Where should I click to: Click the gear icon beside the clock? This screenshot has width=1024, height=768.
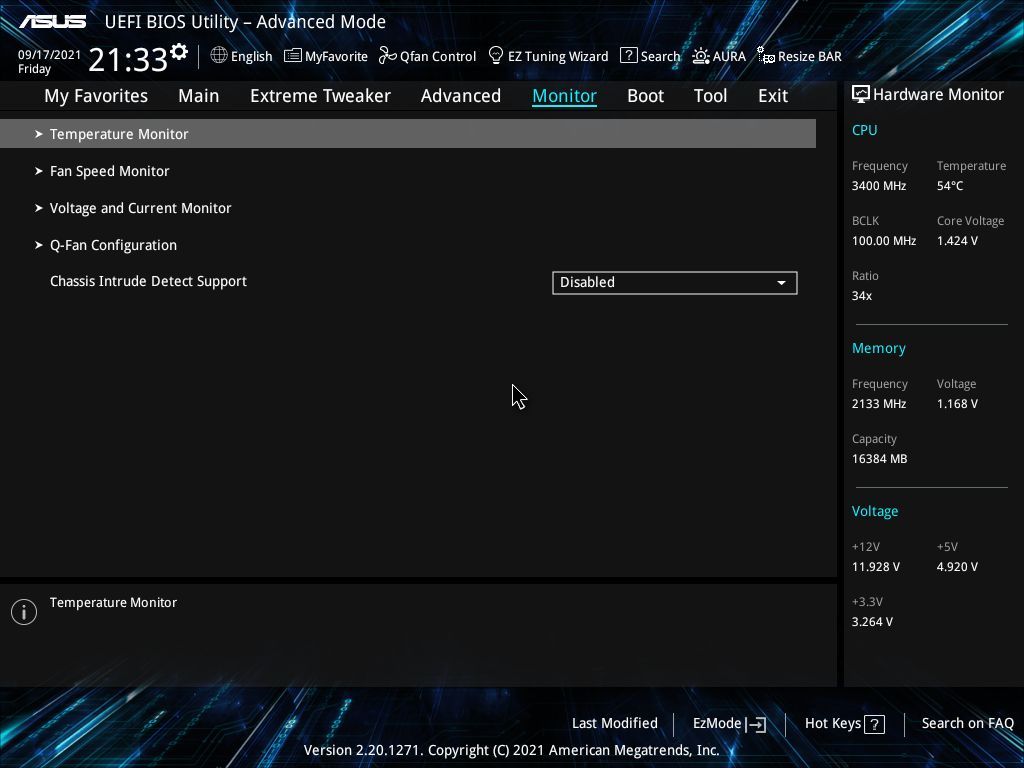point(179,52)
